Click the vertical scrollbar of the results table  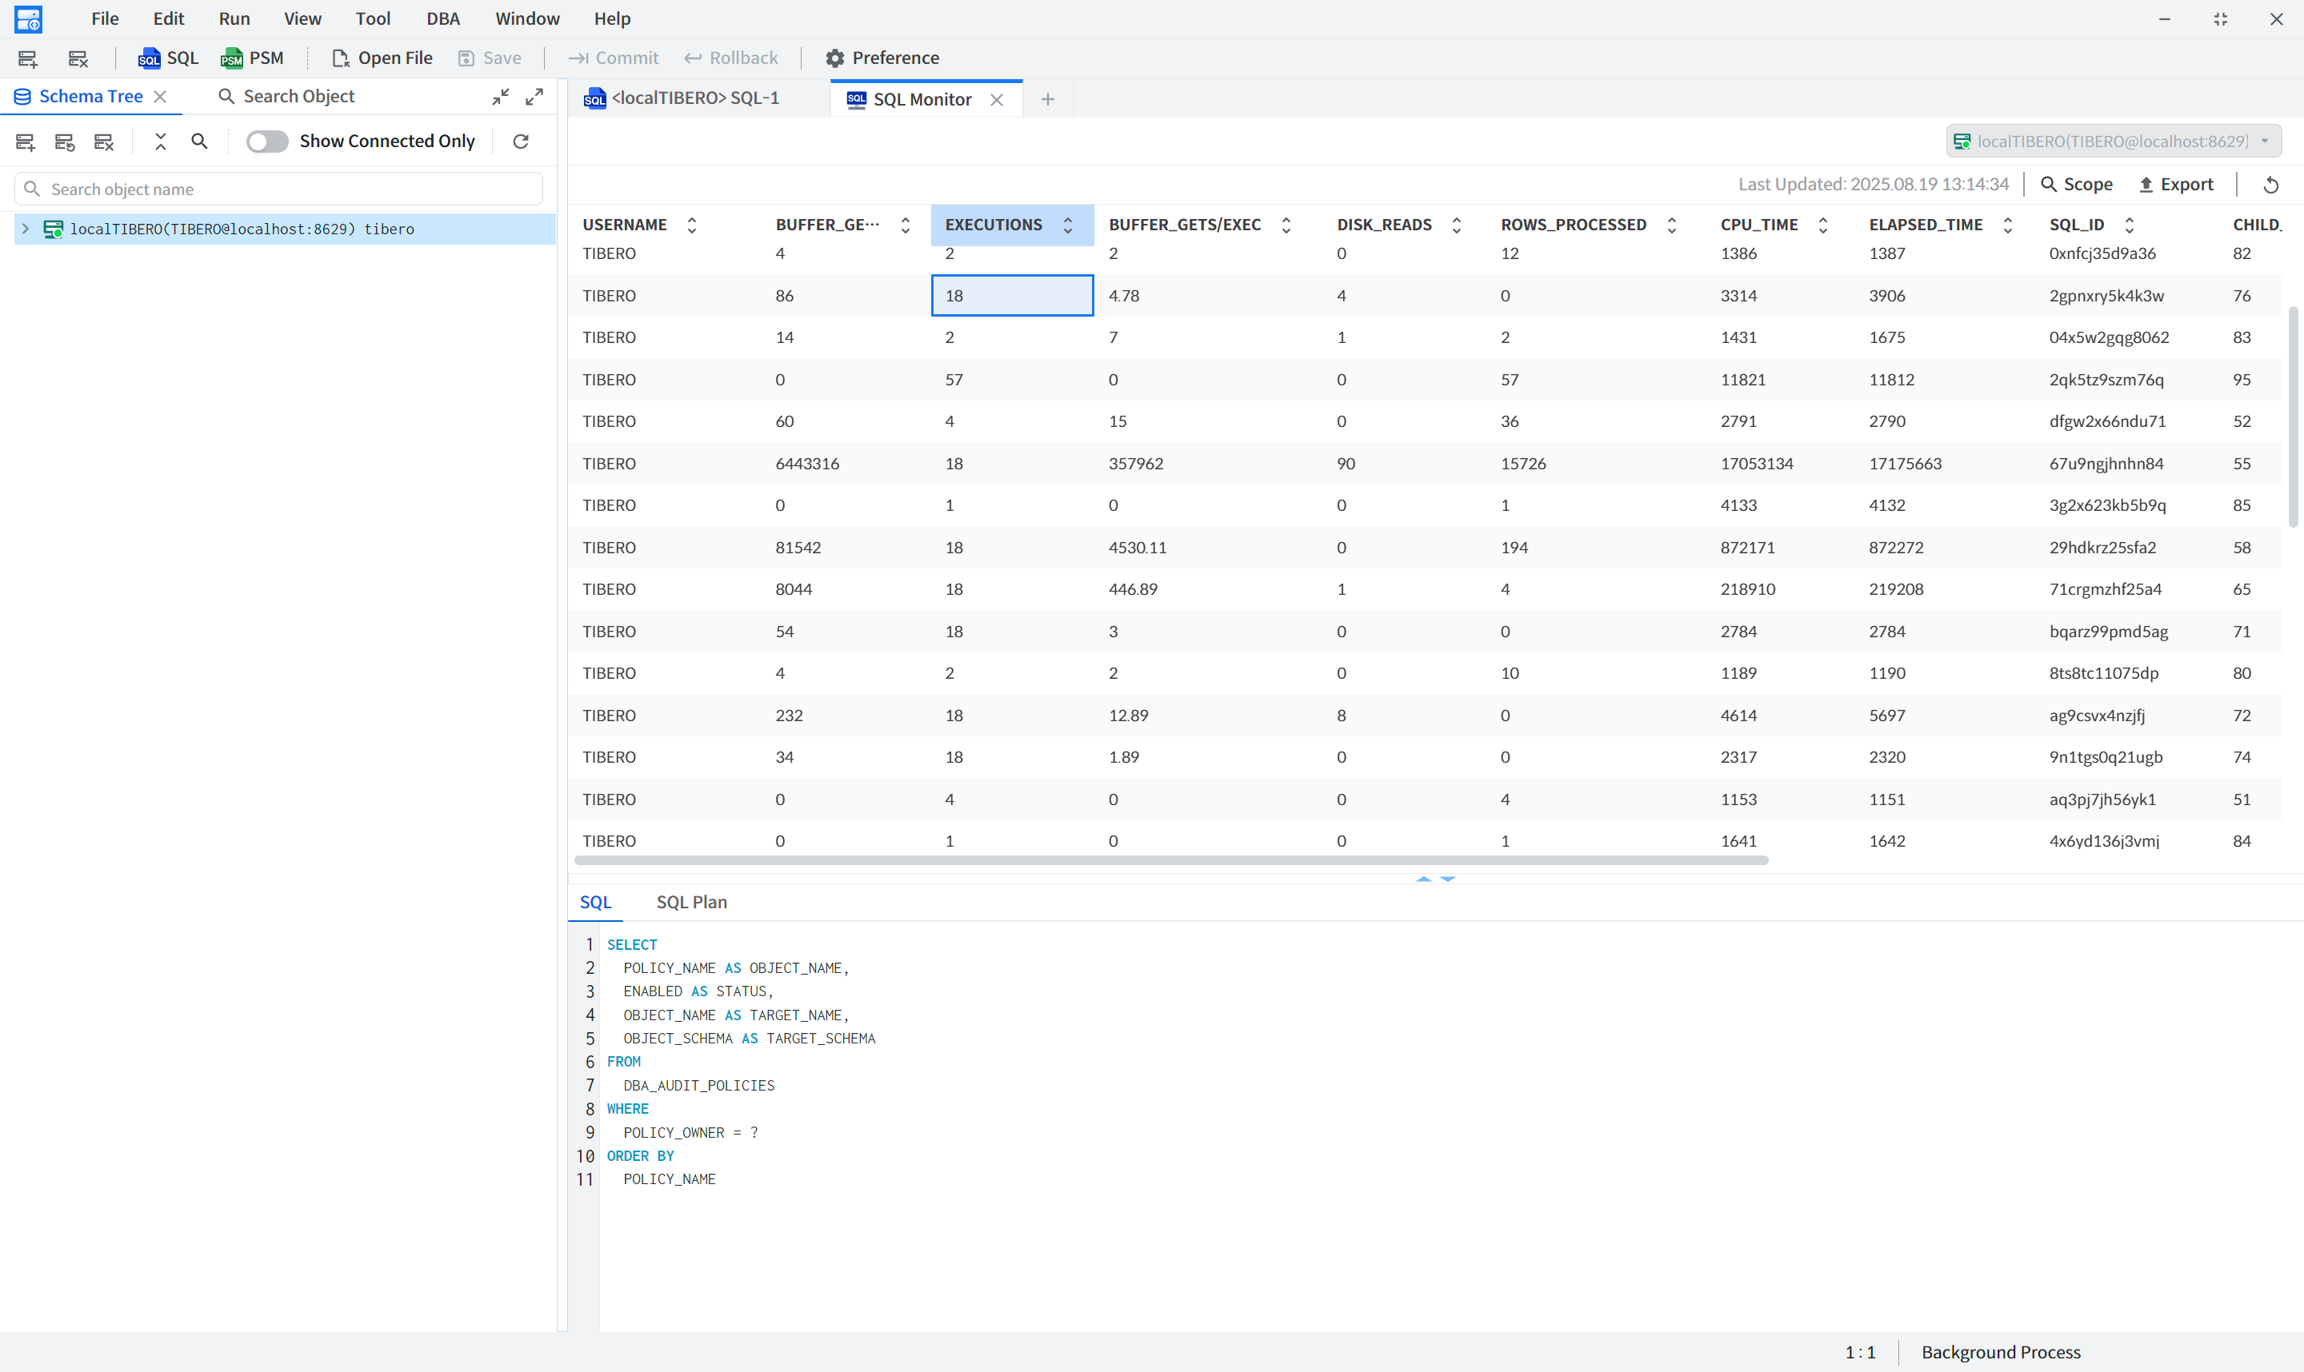[x=2293, y=417]
